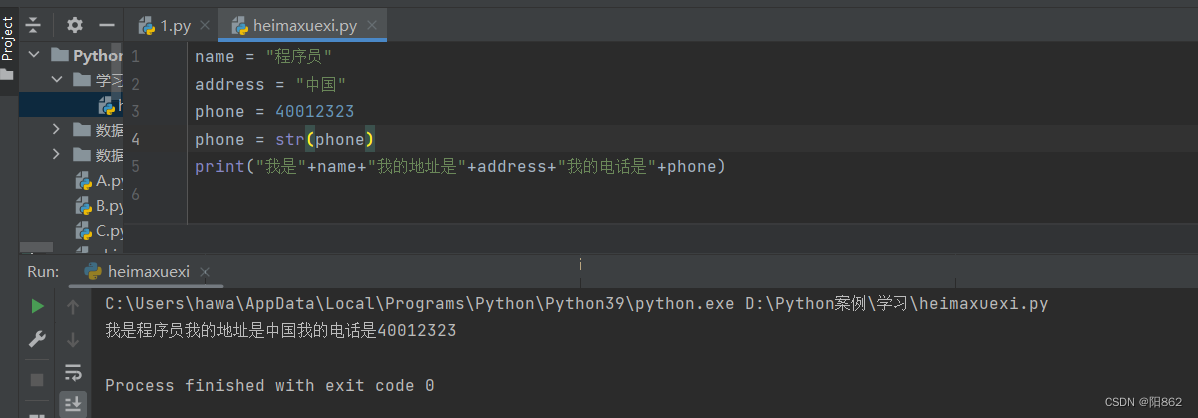
Task: Open Project panel gear settings
Action: [75, 25]
